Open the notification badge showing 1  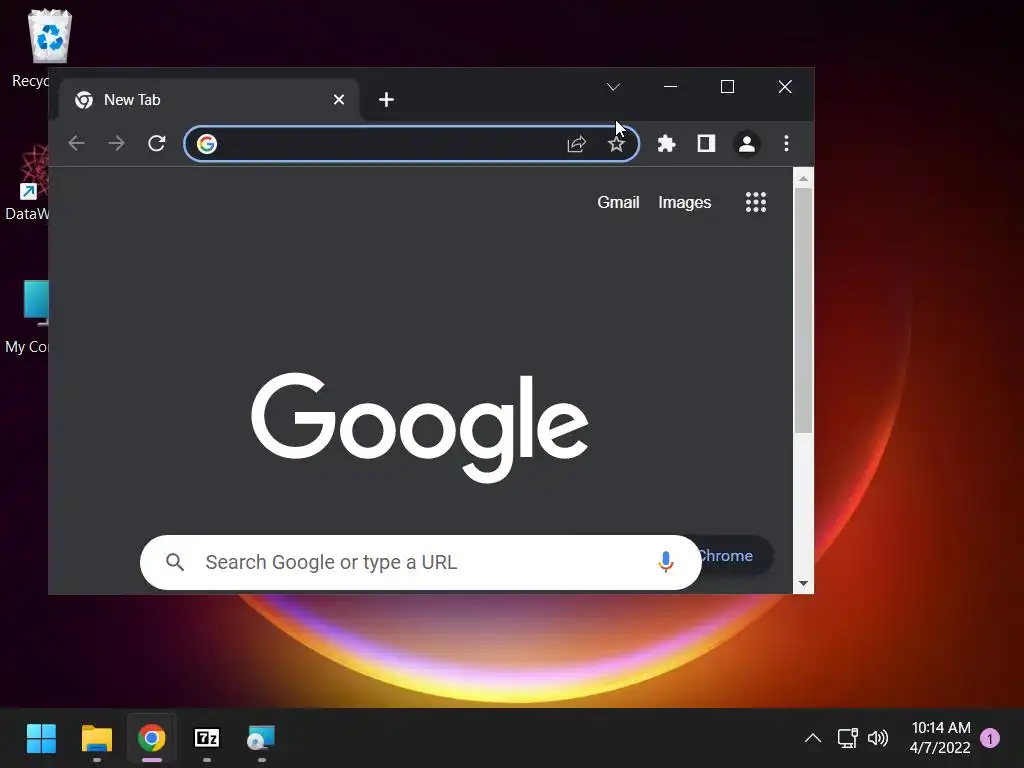click(x=990, y=739)
